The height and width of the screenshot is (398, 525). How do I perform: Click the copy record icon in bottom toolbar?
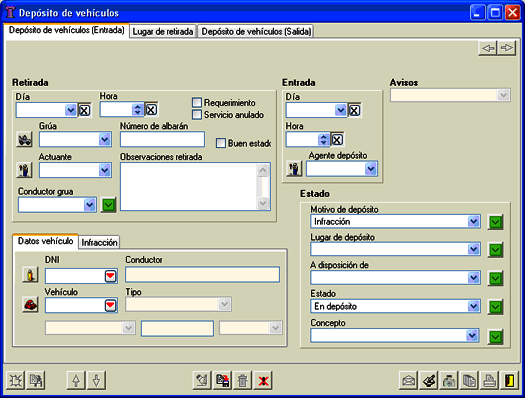[x=36, y=380]
